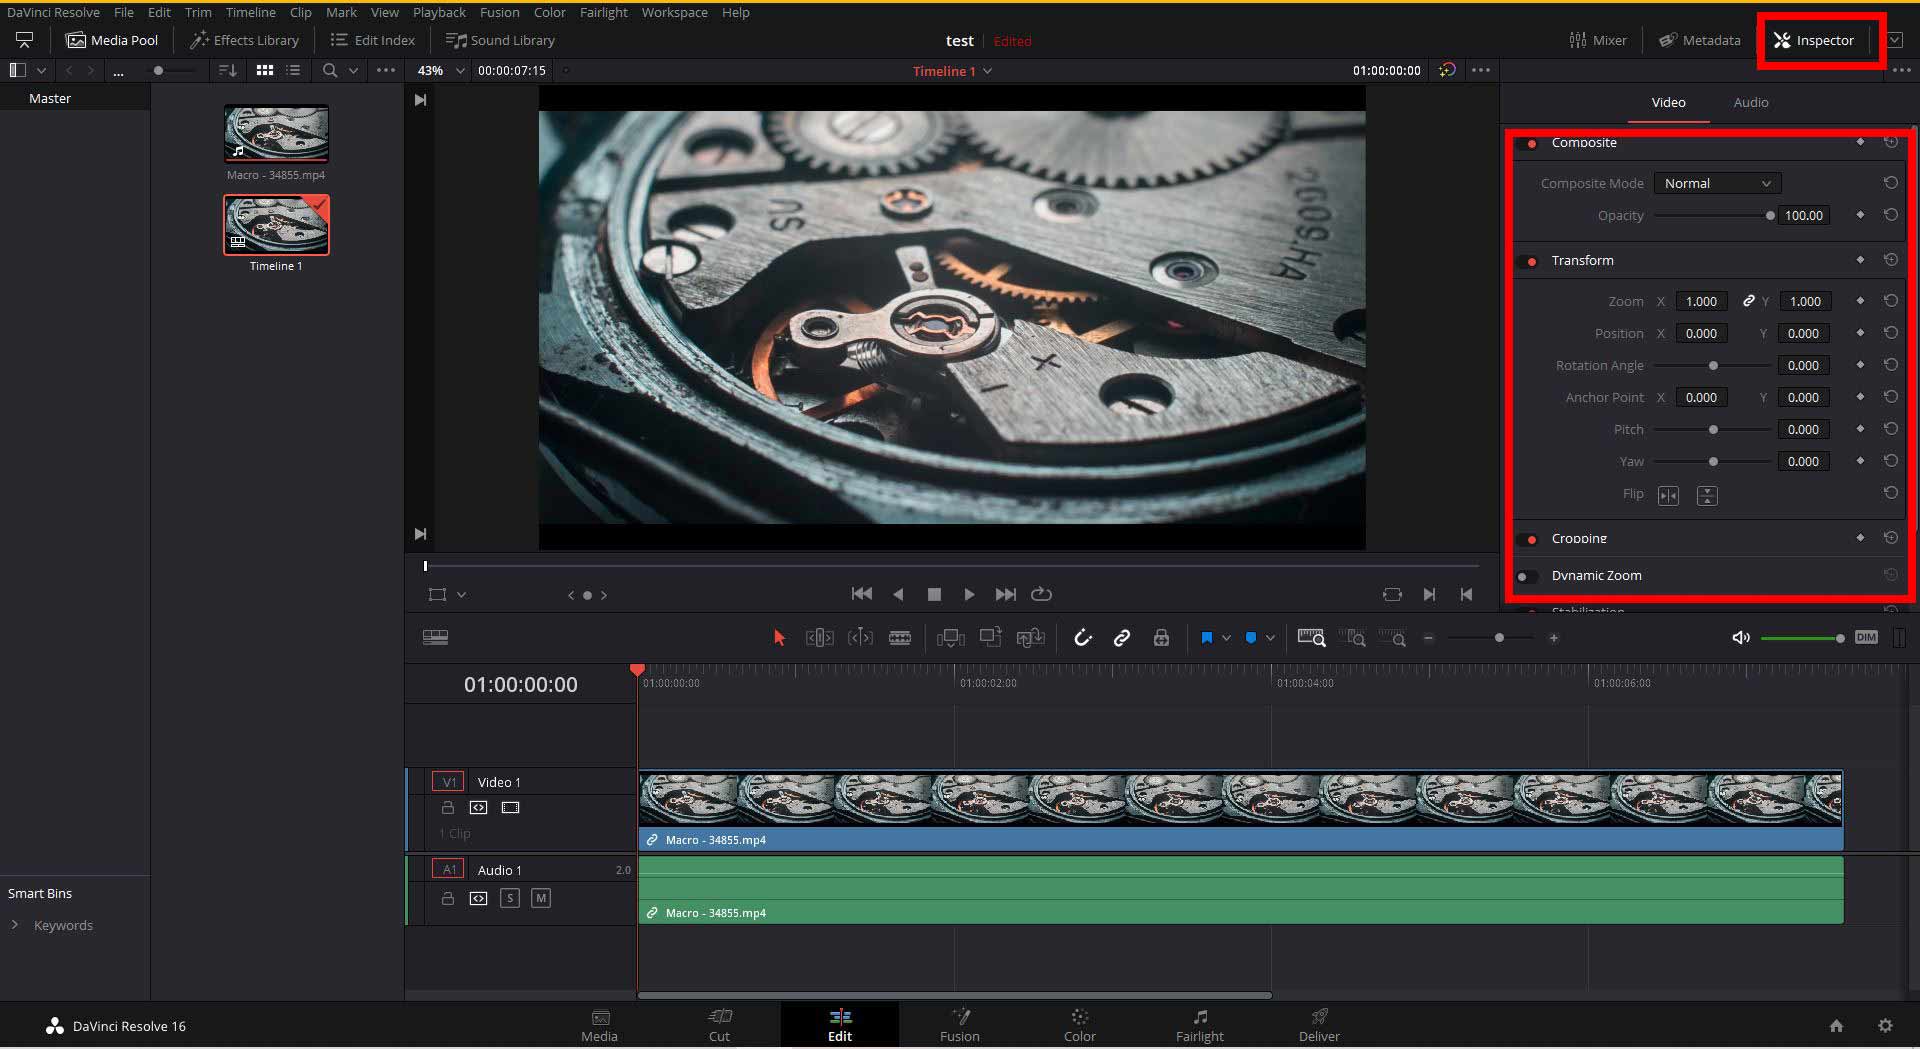Mute the Audio 1 track
The height and width of the screenshot is (1049, 1920).
pyautogui.click(x=541, y=898)
